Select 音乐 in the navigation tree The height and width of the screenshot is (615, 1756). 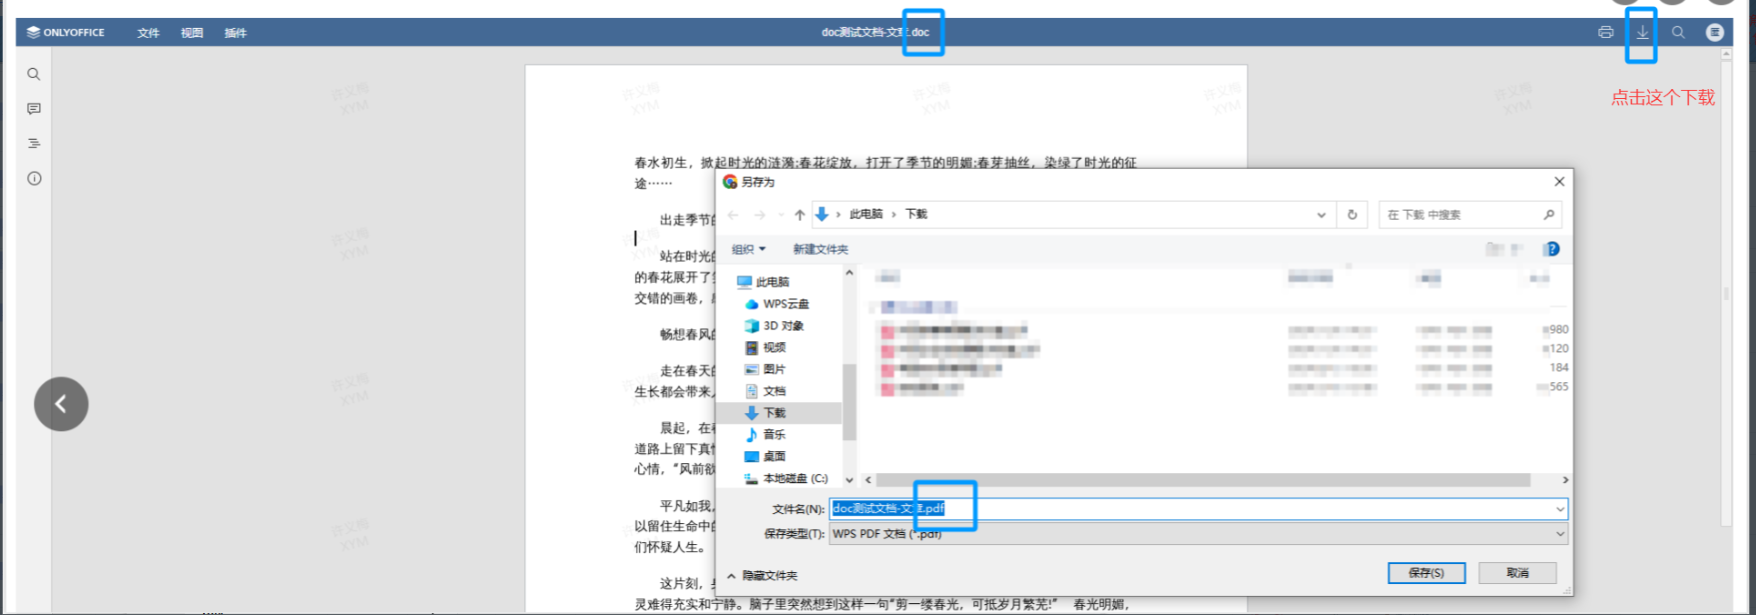[766, 435]
